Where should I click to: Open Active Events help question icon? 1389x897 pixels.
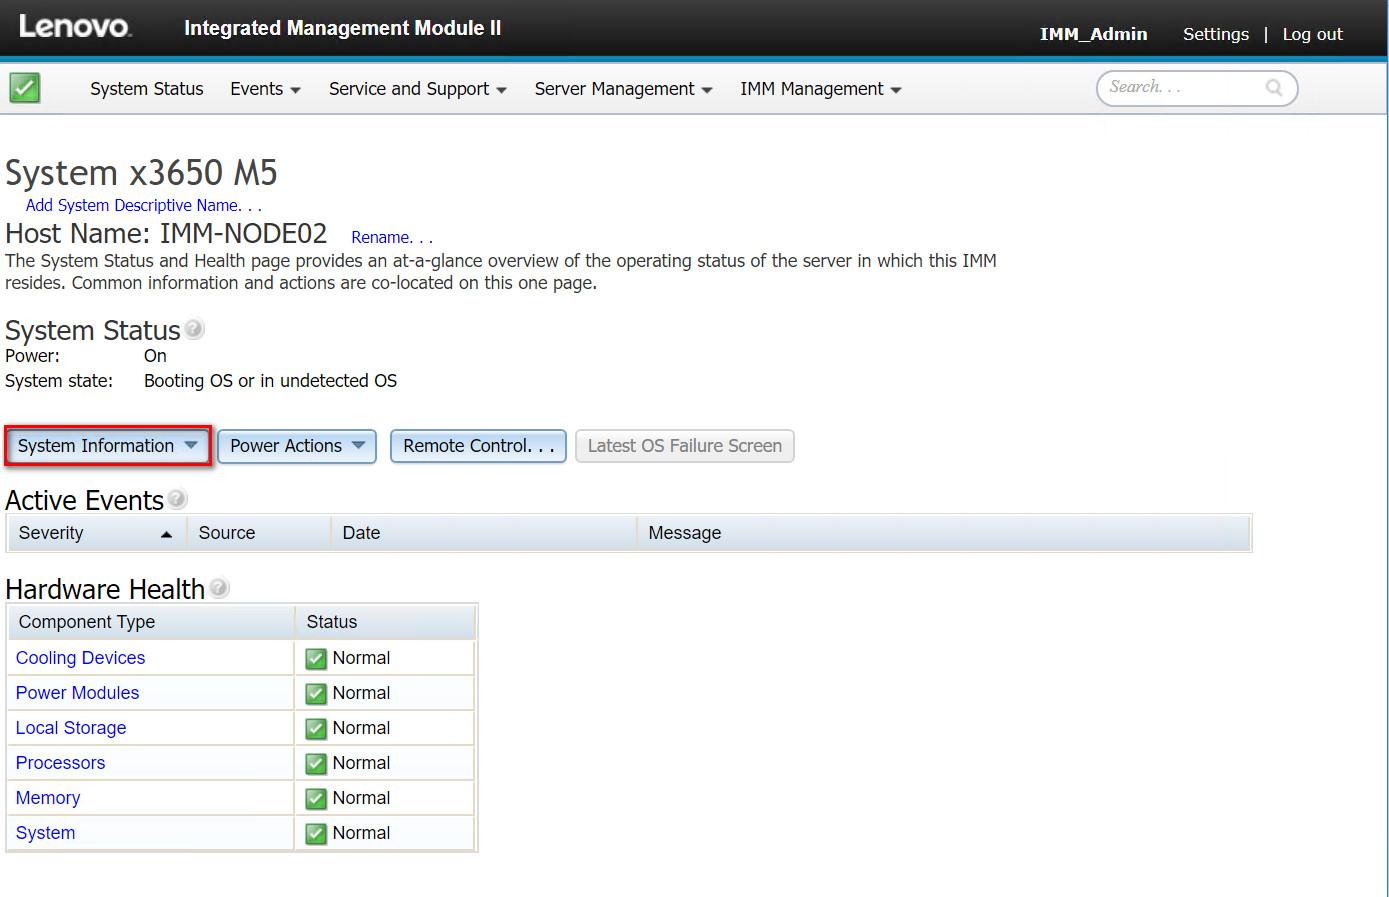pyautogui.click(x=177, y=498)
